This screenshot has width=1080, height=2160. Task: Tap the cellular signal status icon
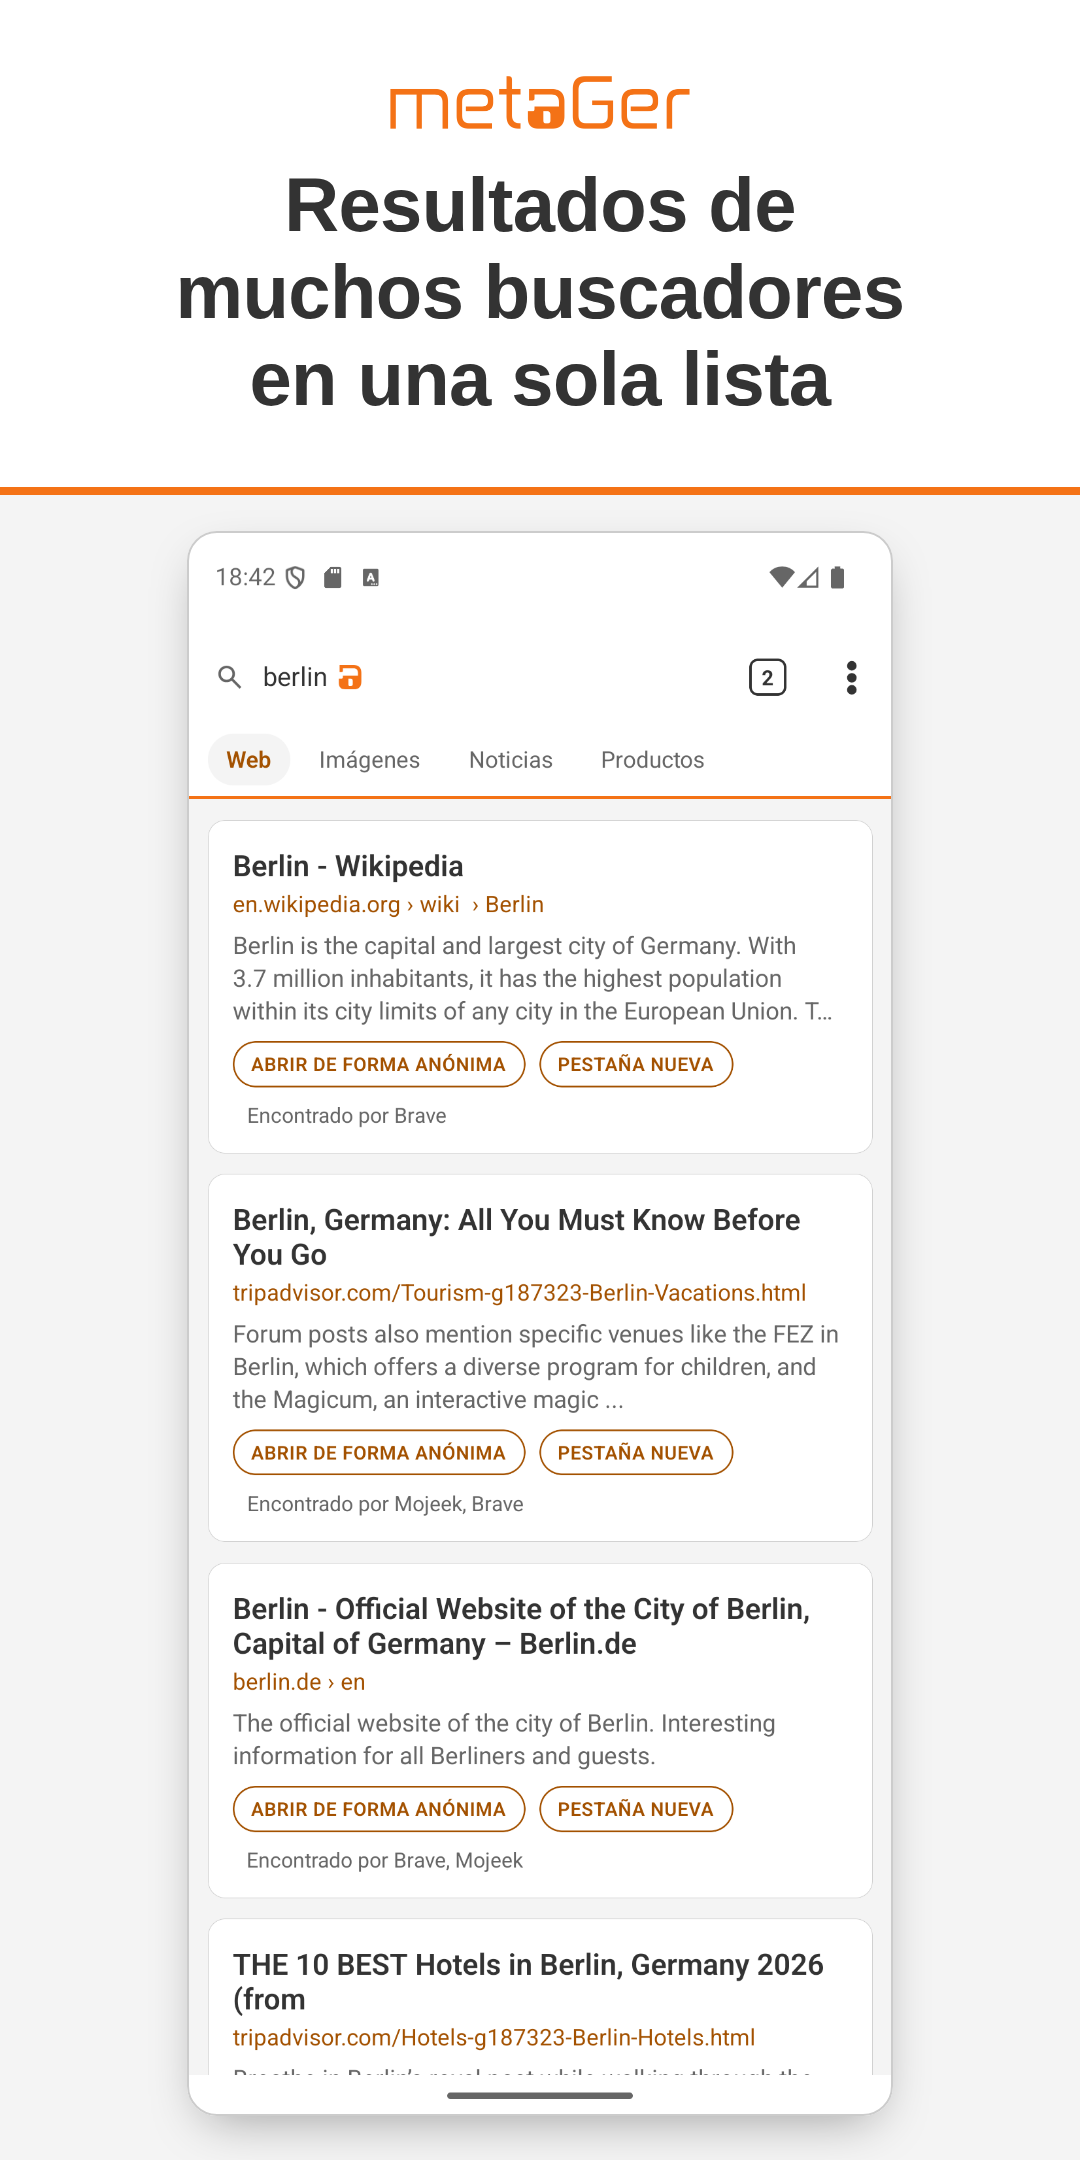[x=809, y=577]
